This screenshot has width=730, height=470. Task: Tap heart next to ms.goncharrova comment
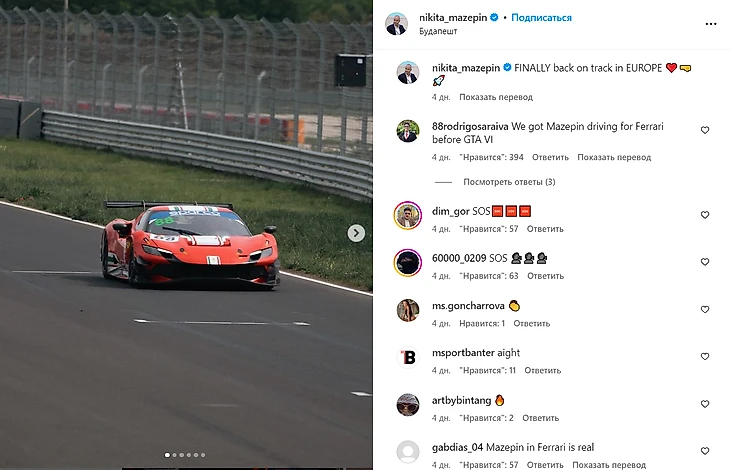click(705, 309)
